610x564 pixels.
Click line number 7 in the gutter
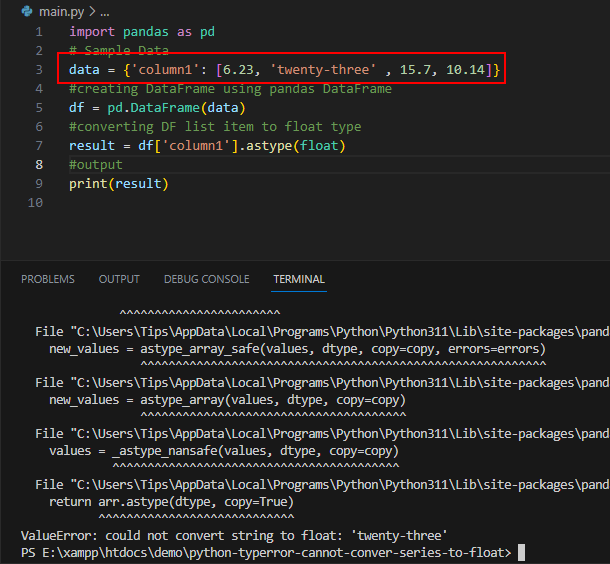pyautogui.click(x=39, y=146)
